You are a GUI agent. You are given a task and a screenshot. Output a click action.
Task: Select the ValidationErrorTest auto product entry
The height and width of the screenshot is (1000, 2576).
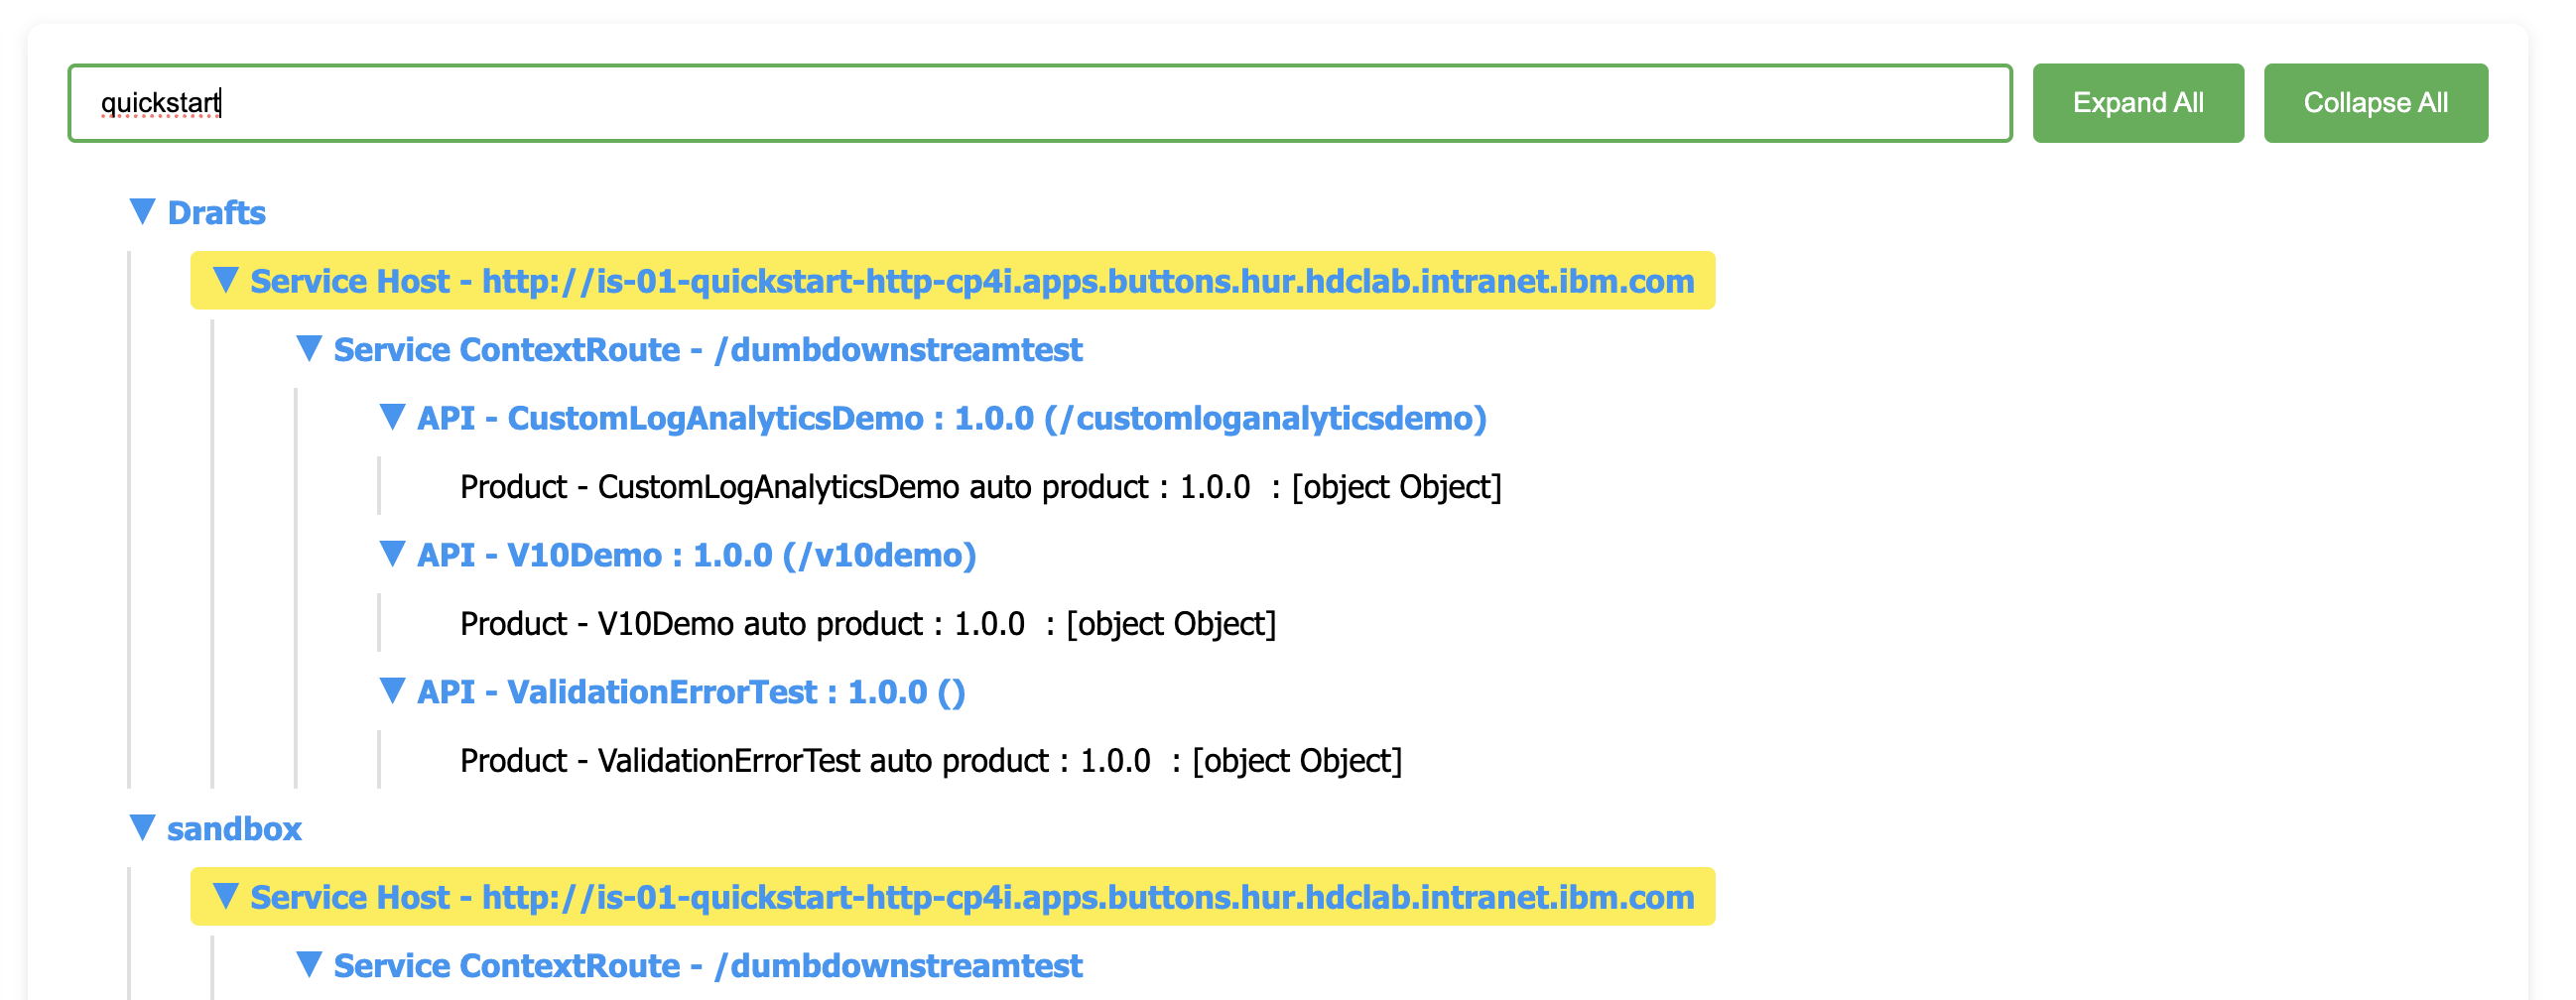(930, 760)
